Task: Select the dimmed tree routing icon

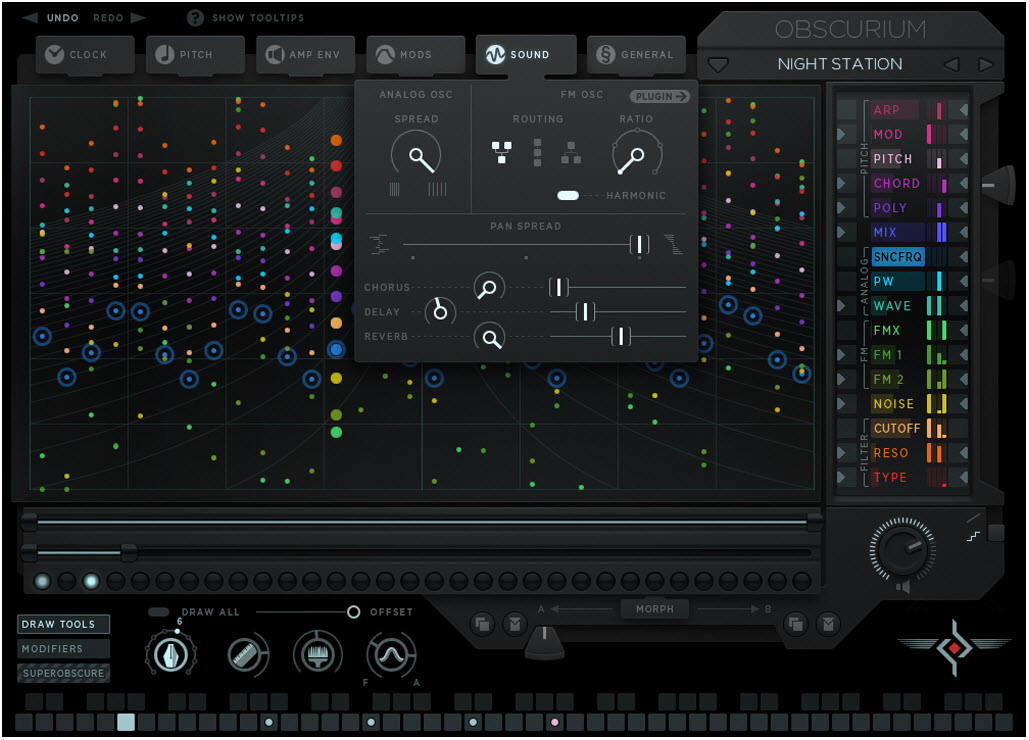Action: click(x=571, y=152)
